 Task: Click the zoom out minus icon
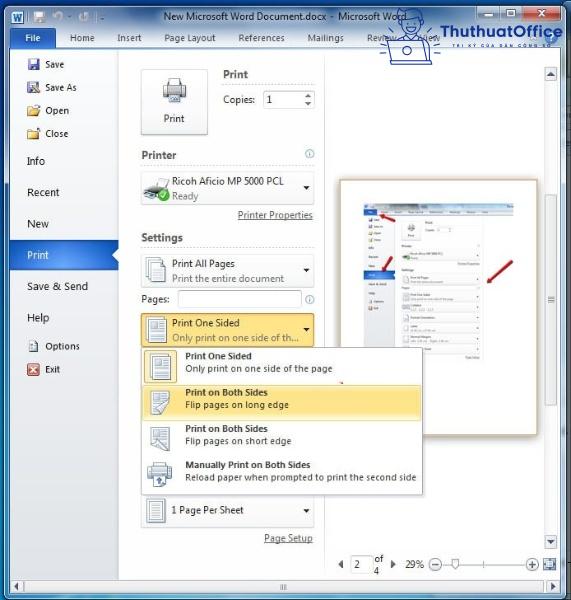435,564
